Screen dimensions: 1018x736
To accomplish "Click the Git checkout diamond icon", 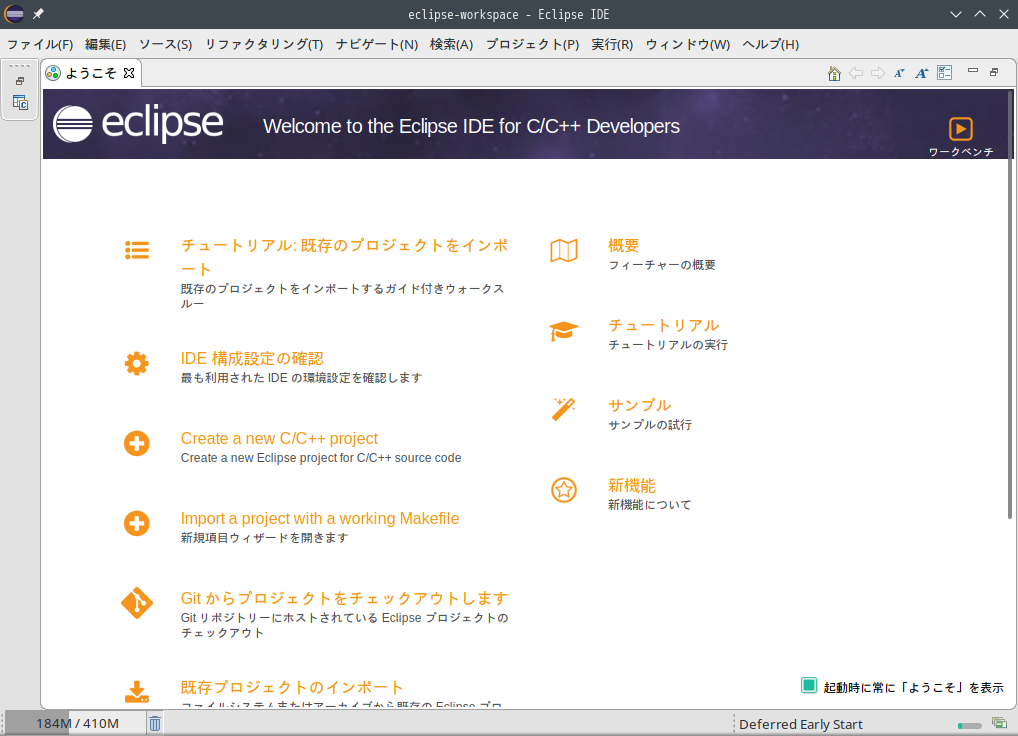I will click(x=137, y=603).
